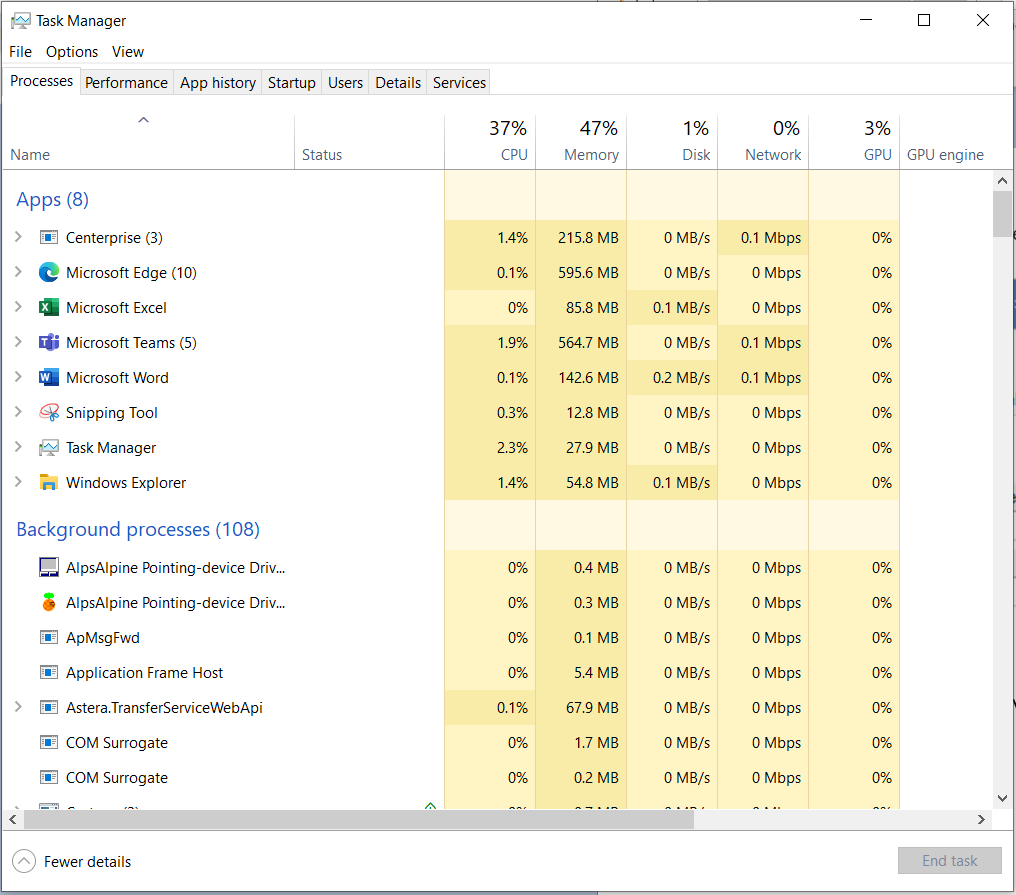Viewport: 1016px width, 895px height.
Task: Sort processes by Memory column header
Action: pos(590,155)
